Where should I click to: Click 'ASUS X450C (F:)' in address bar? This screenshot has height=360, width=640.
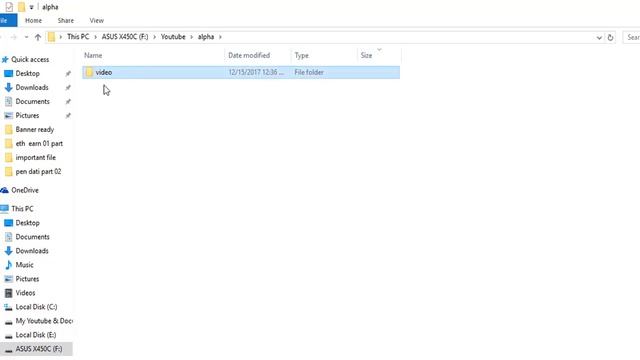(x=125, y=37)
